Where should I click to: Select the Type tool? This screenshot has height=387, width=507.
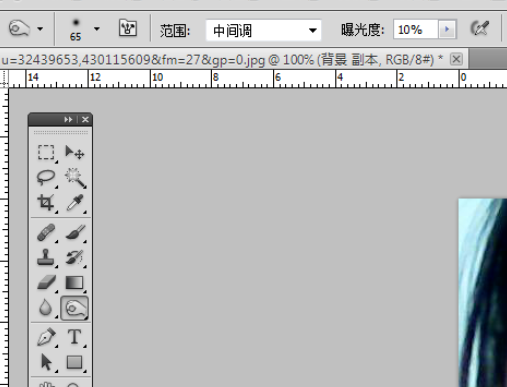(74, 337)
